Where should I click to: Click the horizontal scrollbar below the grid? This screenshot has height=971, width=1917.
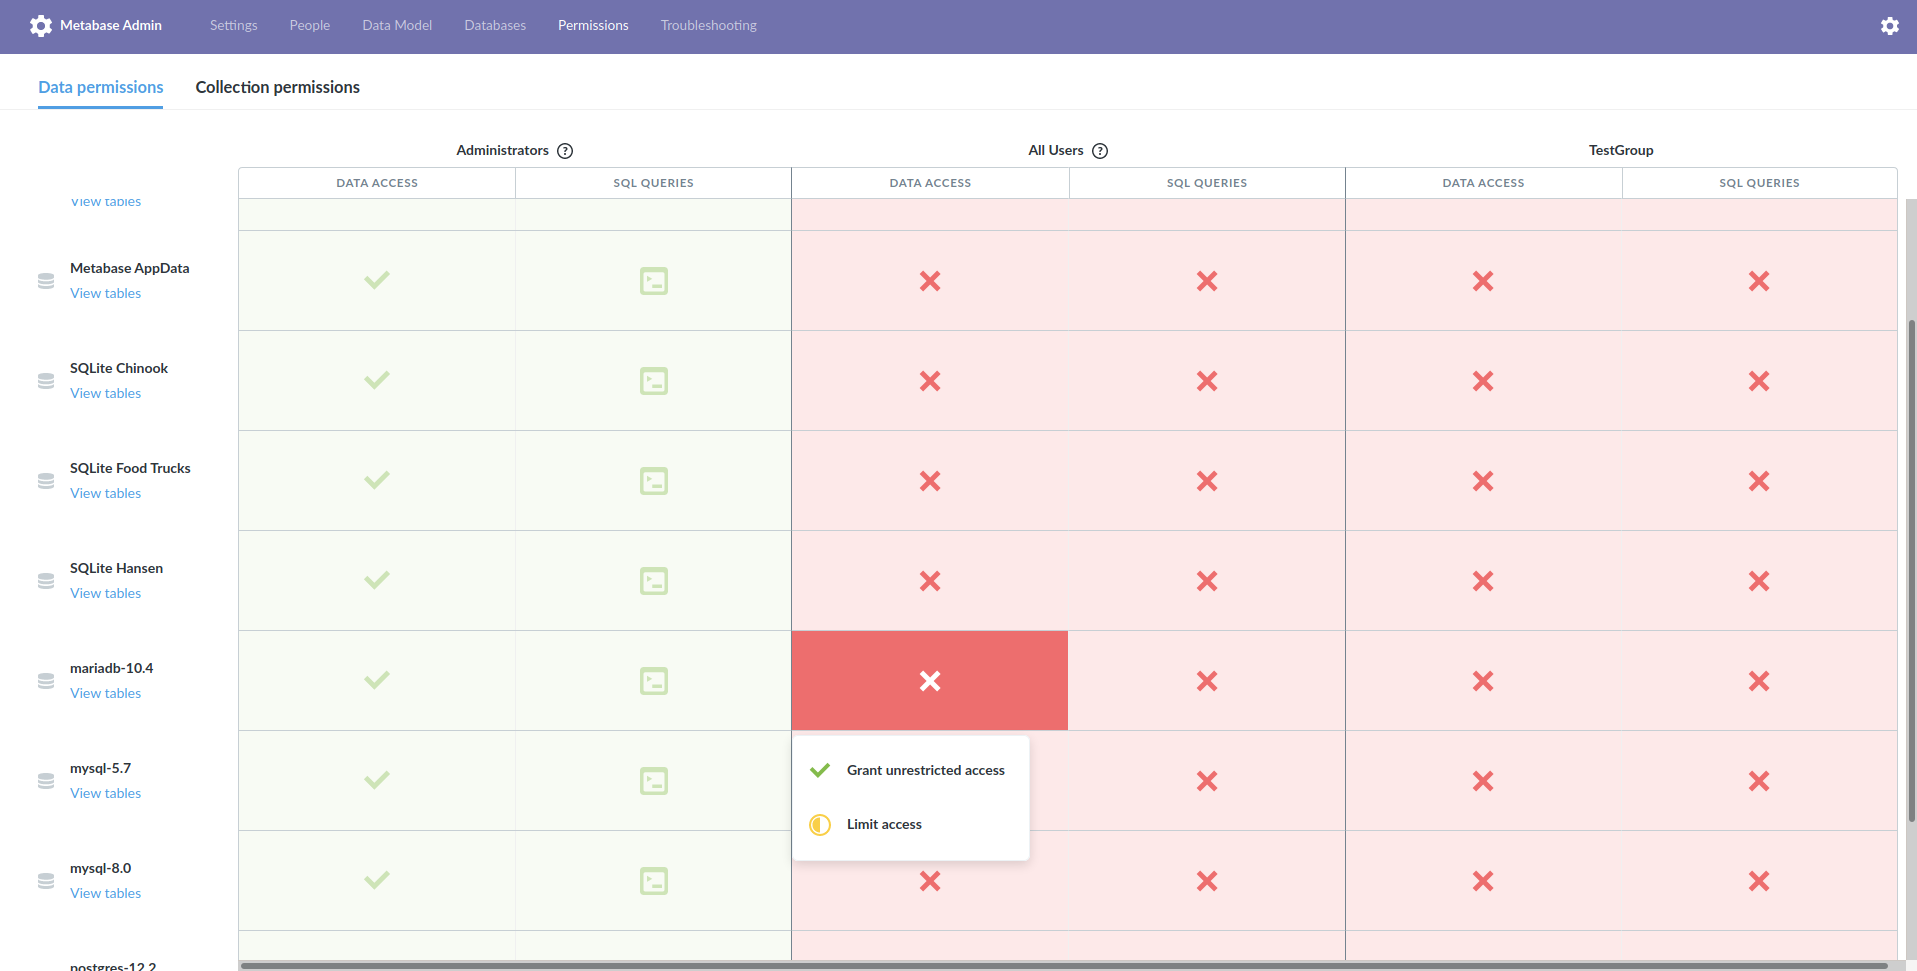pyautogui.click(x=1064, y=966)
